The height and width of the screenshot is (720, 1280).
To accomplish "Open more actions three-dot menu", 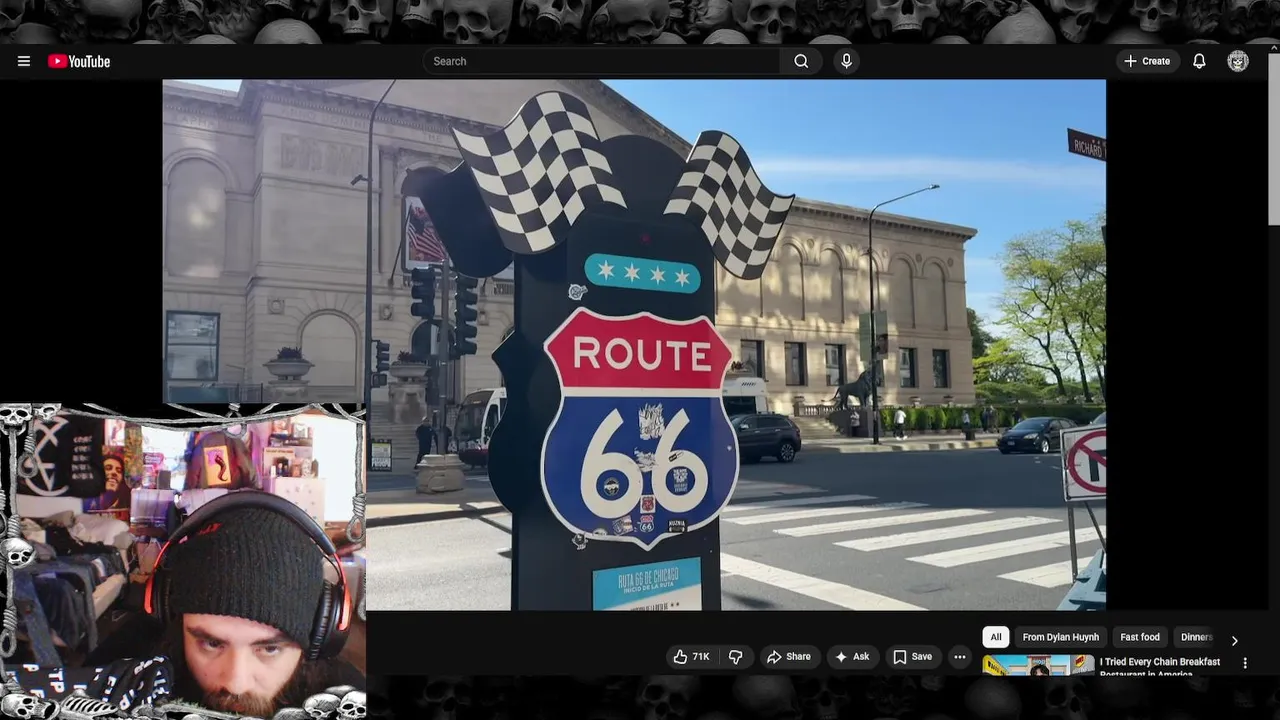I will tap(960, 657).
